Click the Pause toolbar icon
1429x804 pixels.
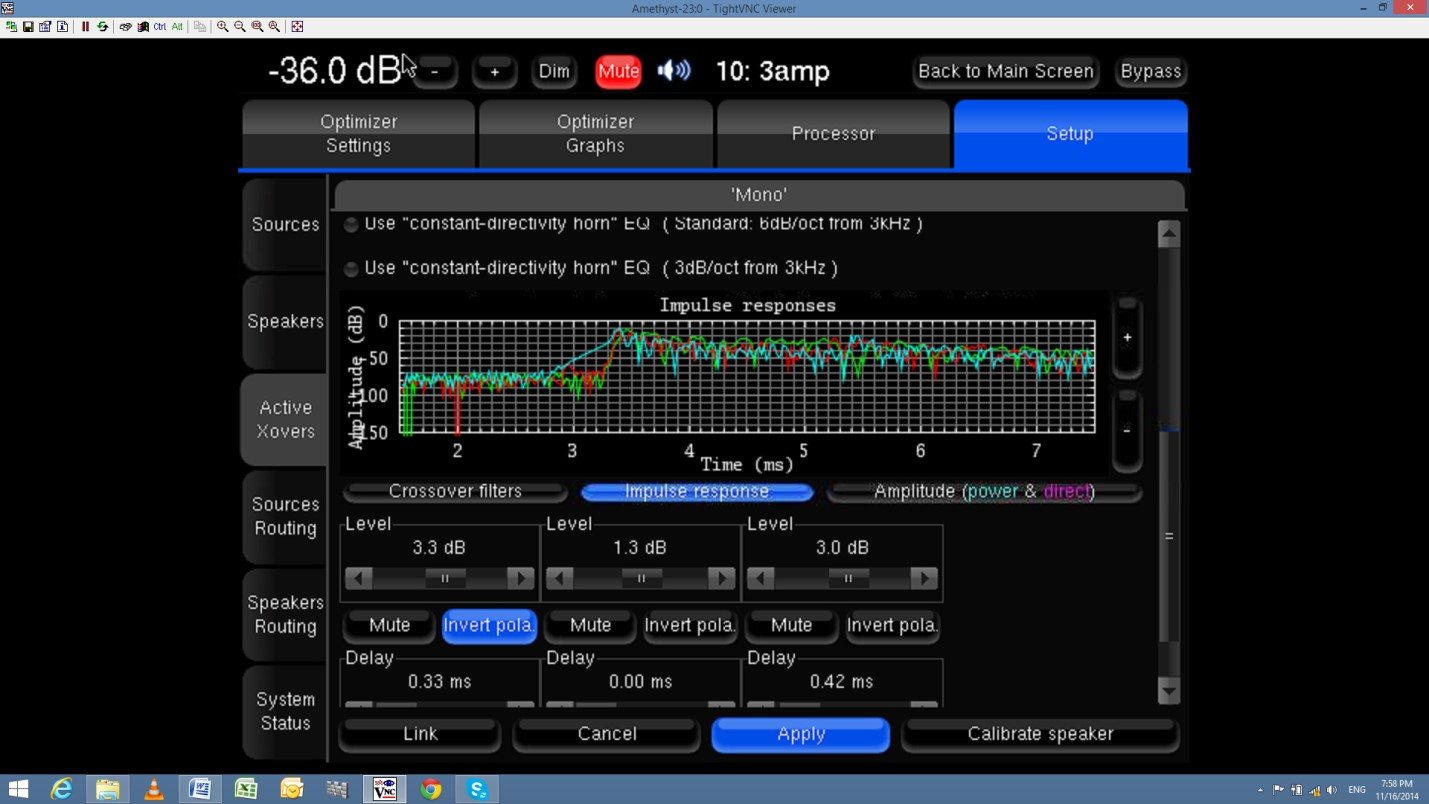coord(85,27)
